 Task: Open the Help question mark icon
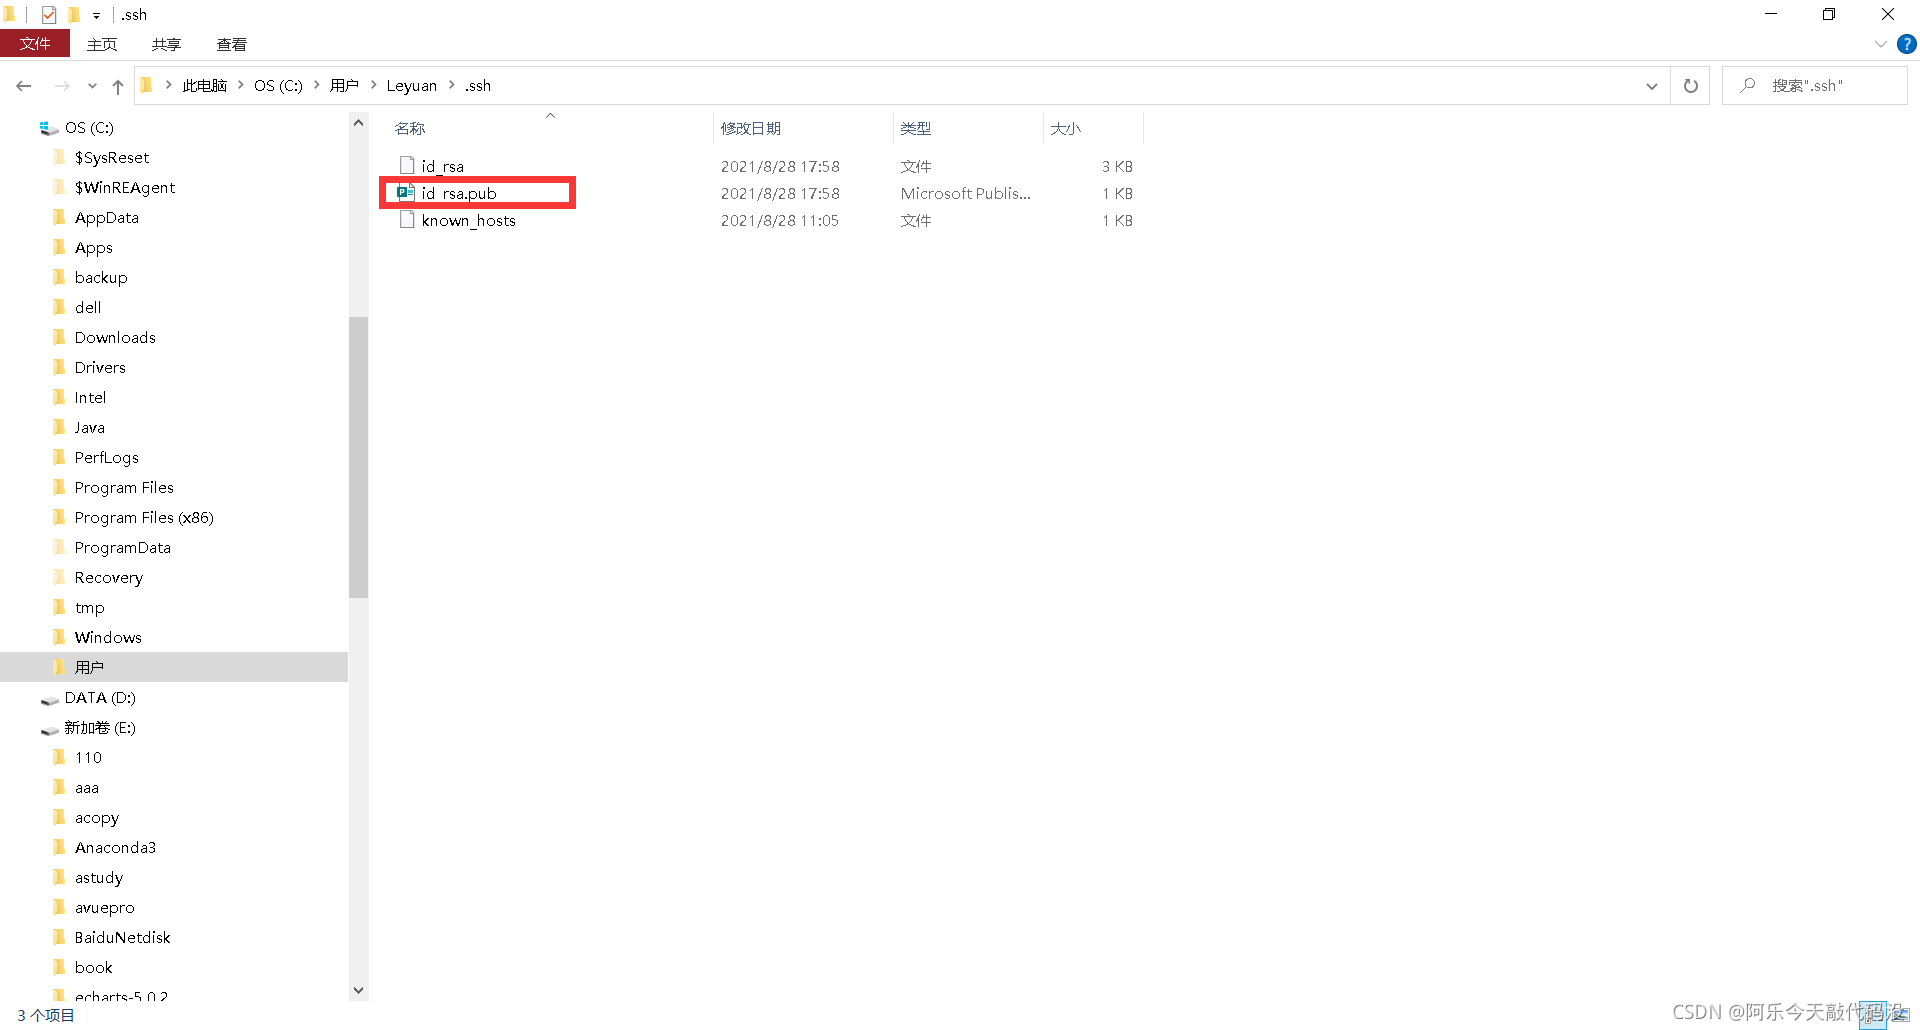pyautogui.click(x=1907, y=44)
